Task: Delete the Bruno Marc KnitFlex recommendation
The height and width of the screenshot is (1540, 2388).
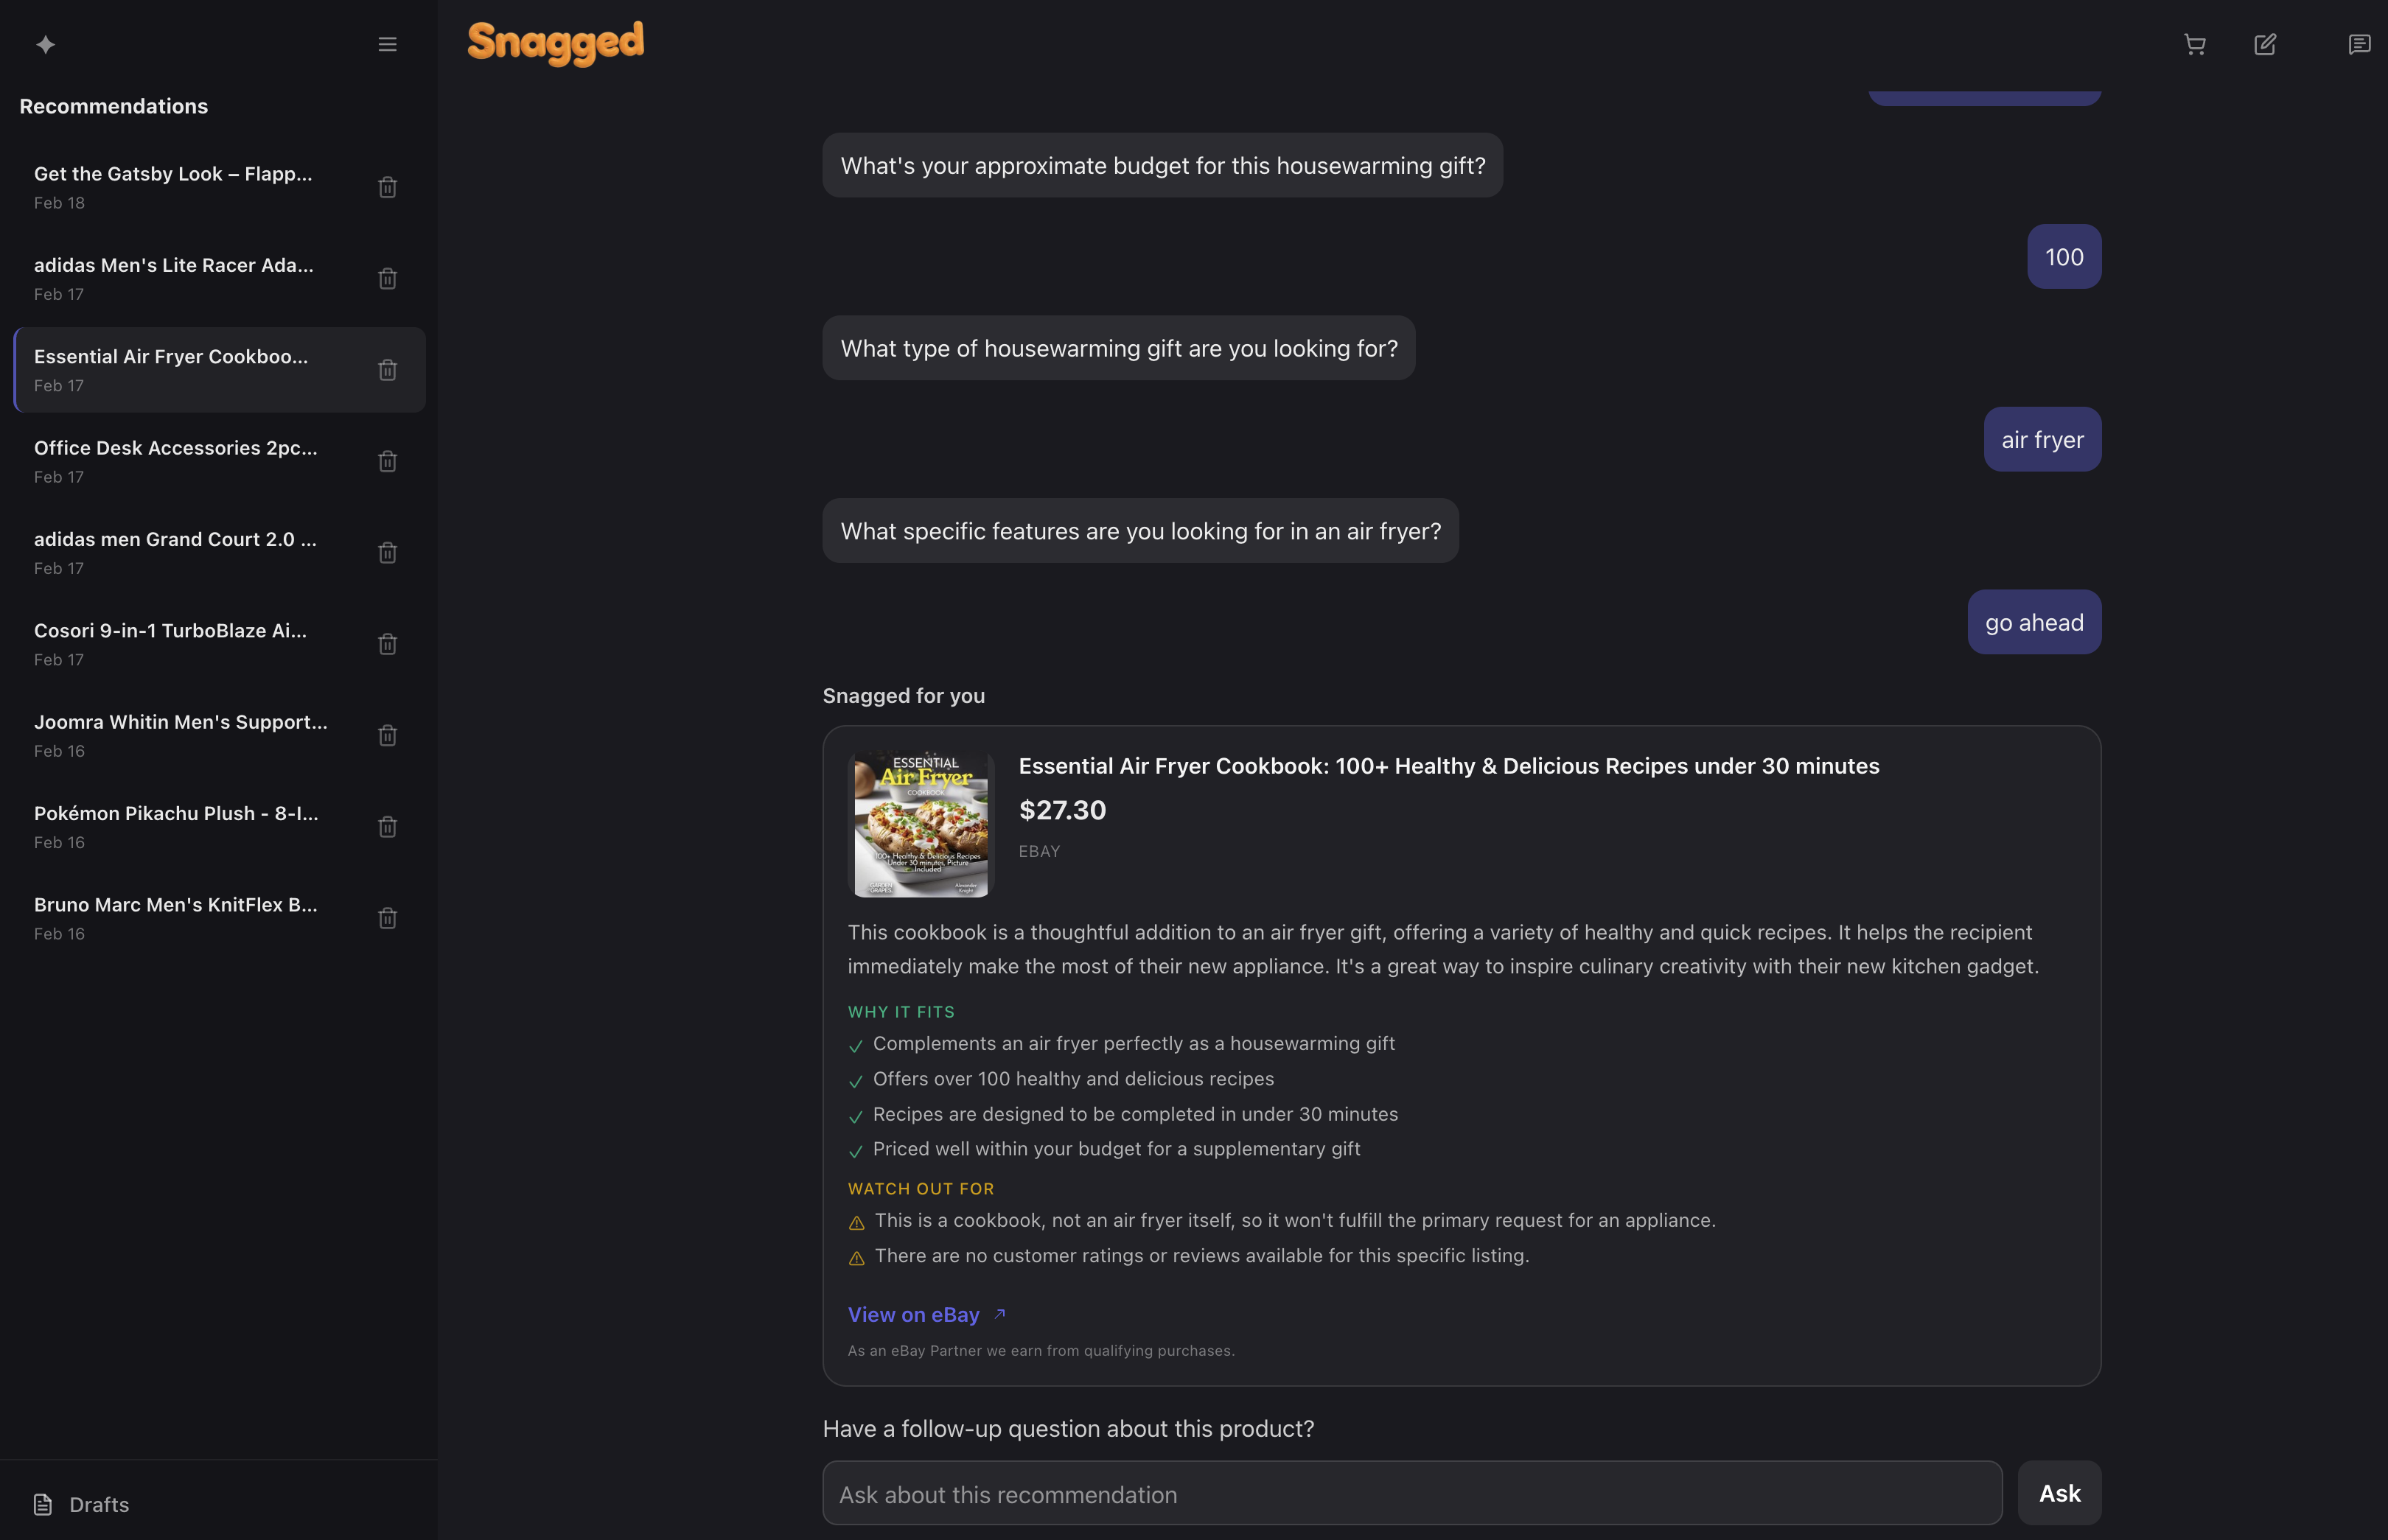Action: click(387, 918)
